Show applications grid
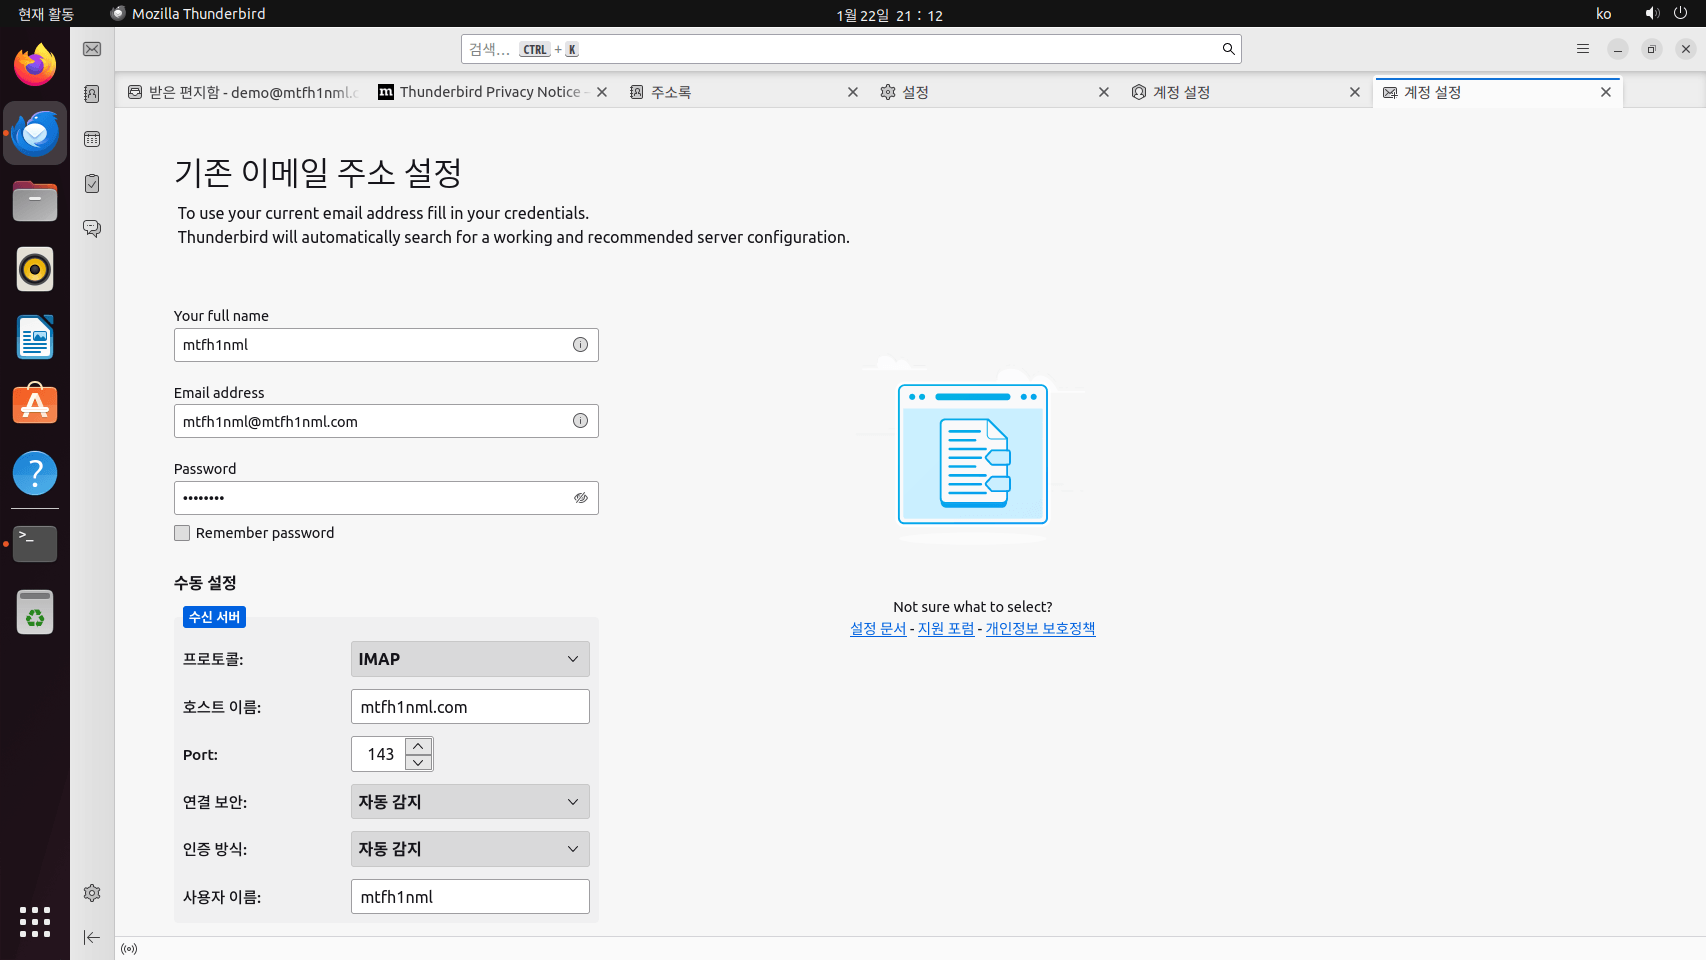 point(35,922)
